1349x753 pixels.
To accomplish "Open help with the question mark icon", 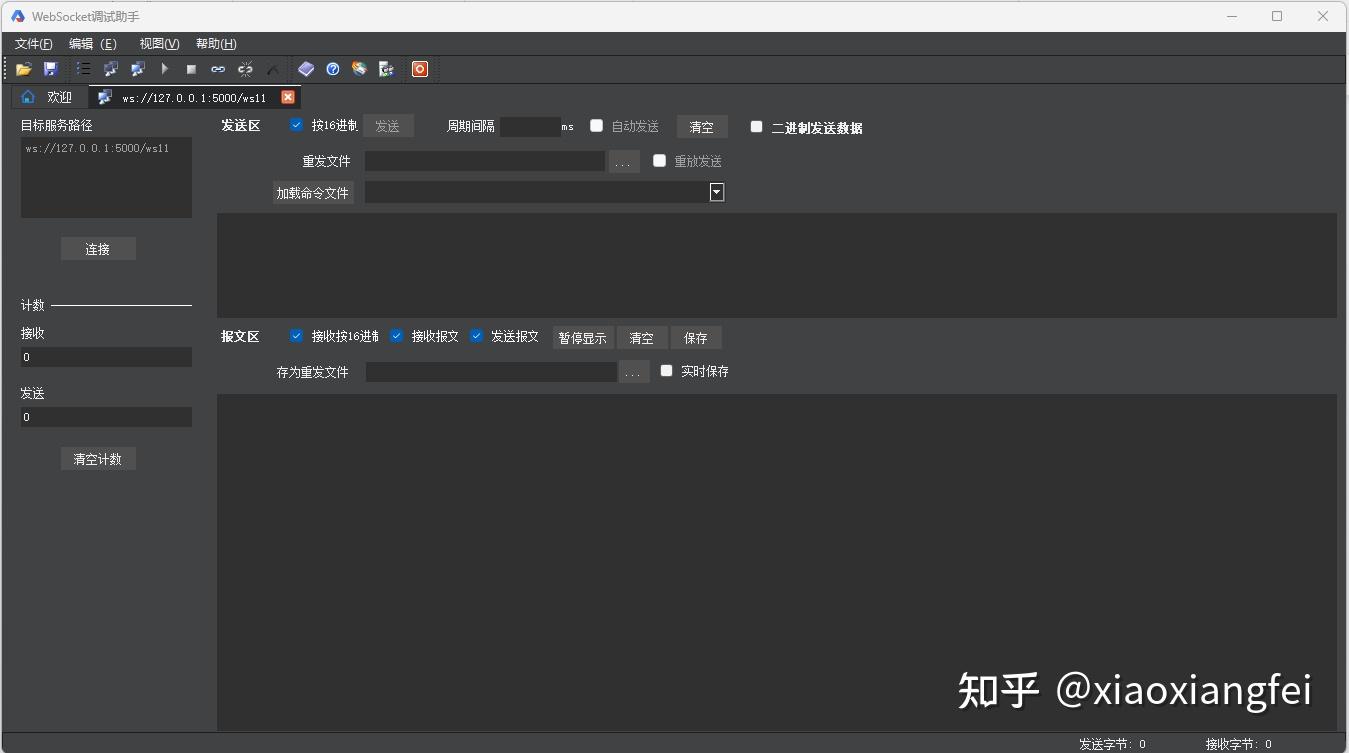I will coord(333,69).
